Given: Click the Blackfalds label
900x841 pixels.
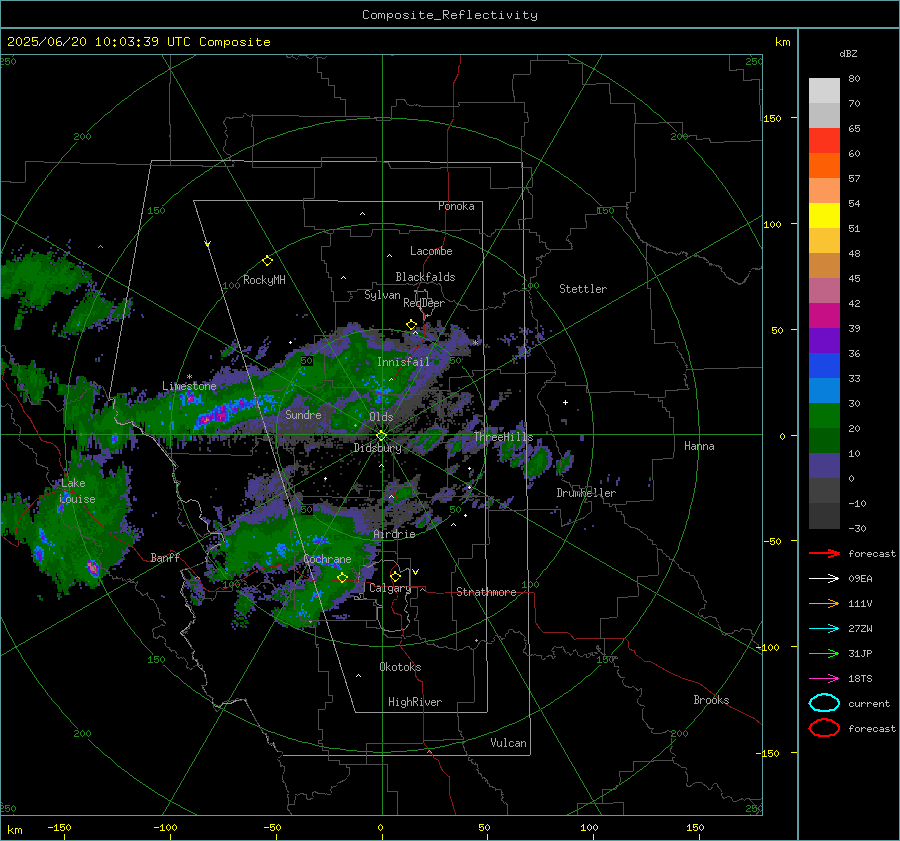Looking at the screenshot, I should [425, 277].
